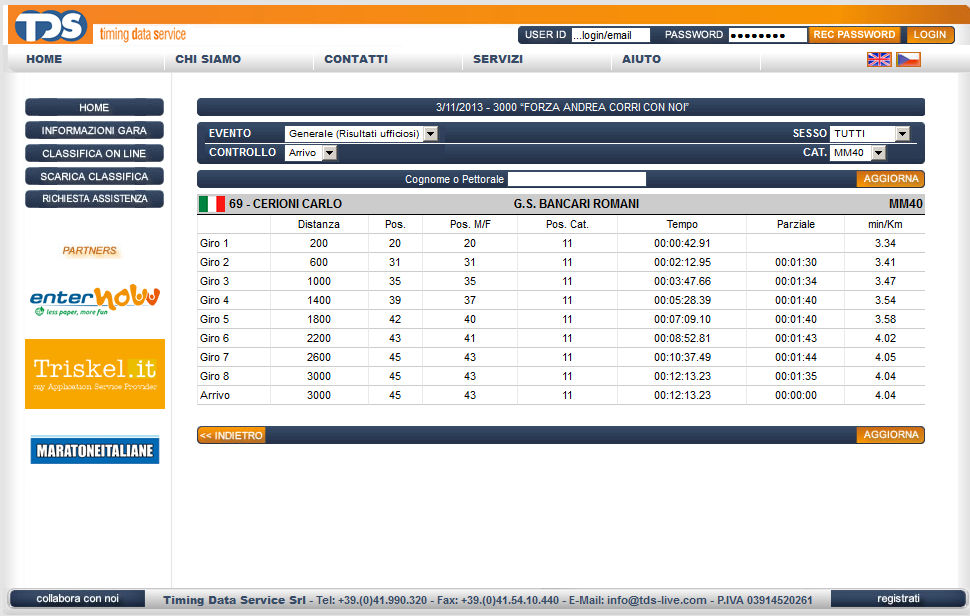Screen dimensions: 970x616
Task: Open the Controllo dropdown set to Arrivo
Action: pyautogui.click(x=311, y=153)
